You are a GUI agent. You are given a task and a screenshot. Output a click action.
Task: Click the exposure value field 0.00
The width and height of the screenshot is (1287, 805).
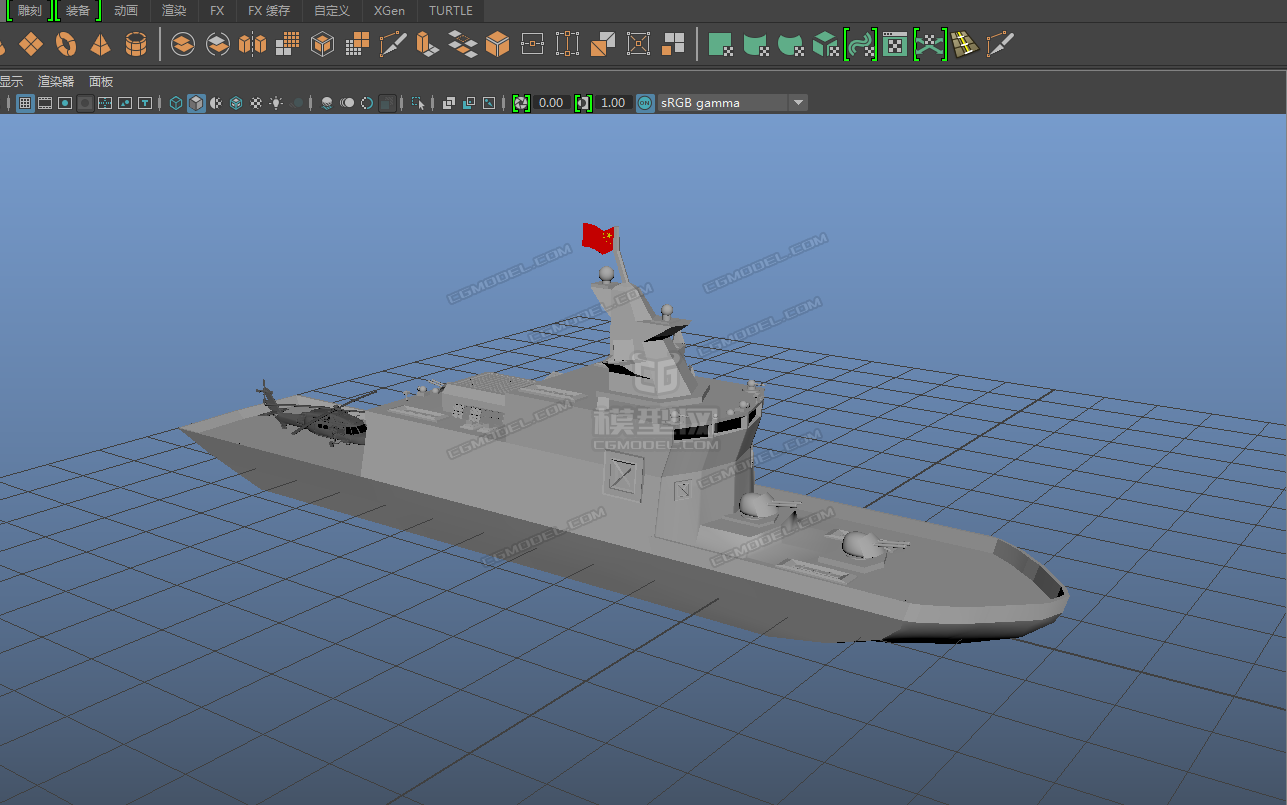(551, 103)
